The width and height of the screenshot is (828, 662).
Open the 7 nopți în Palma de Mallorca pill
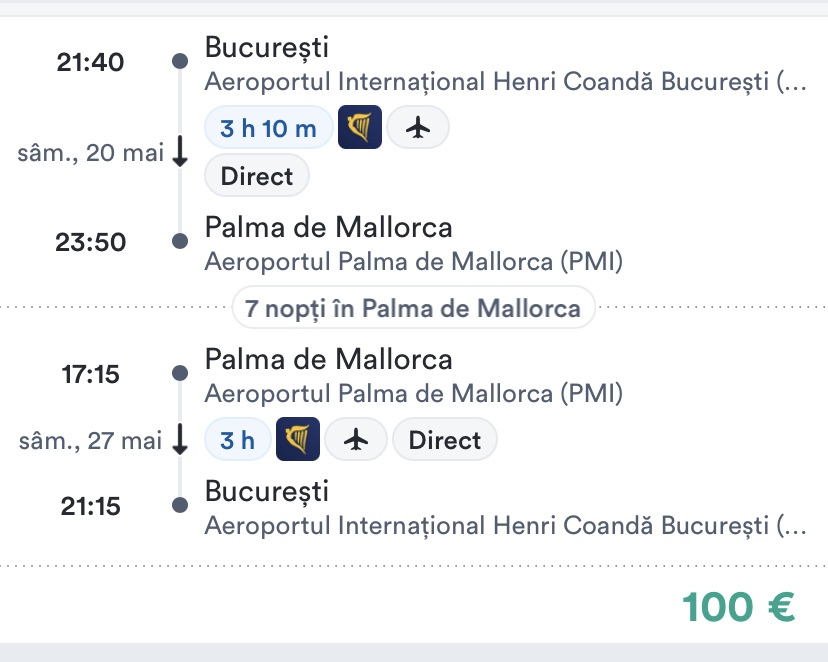(413, 308)
